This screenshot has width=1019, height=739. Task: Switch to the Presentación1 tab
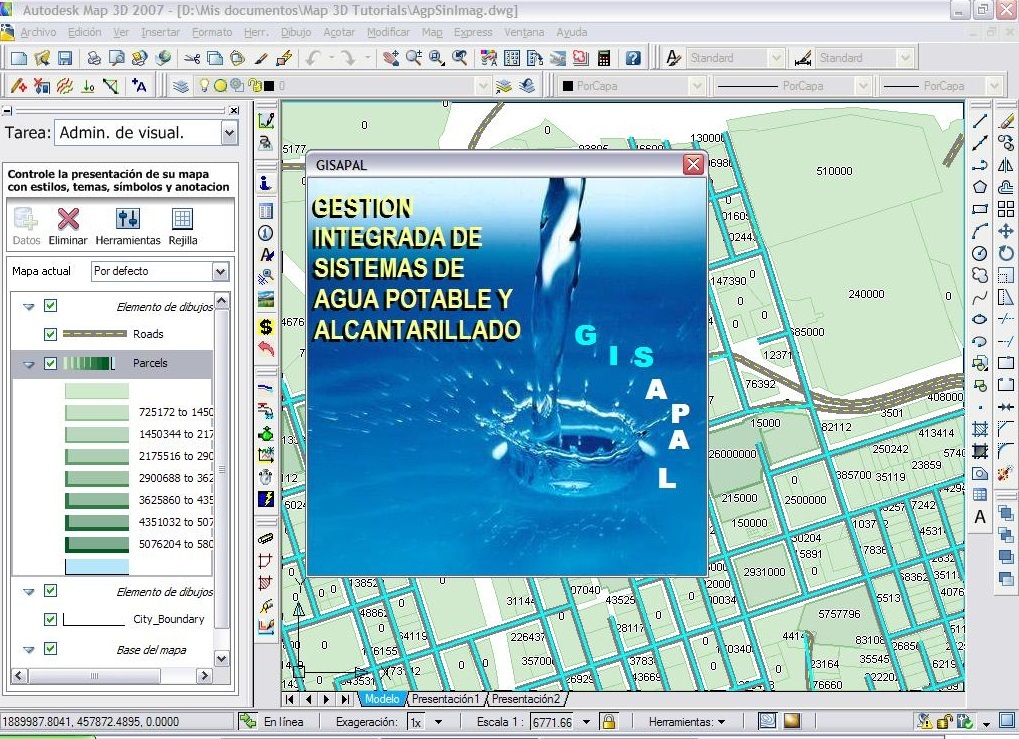tap(446, 699)
